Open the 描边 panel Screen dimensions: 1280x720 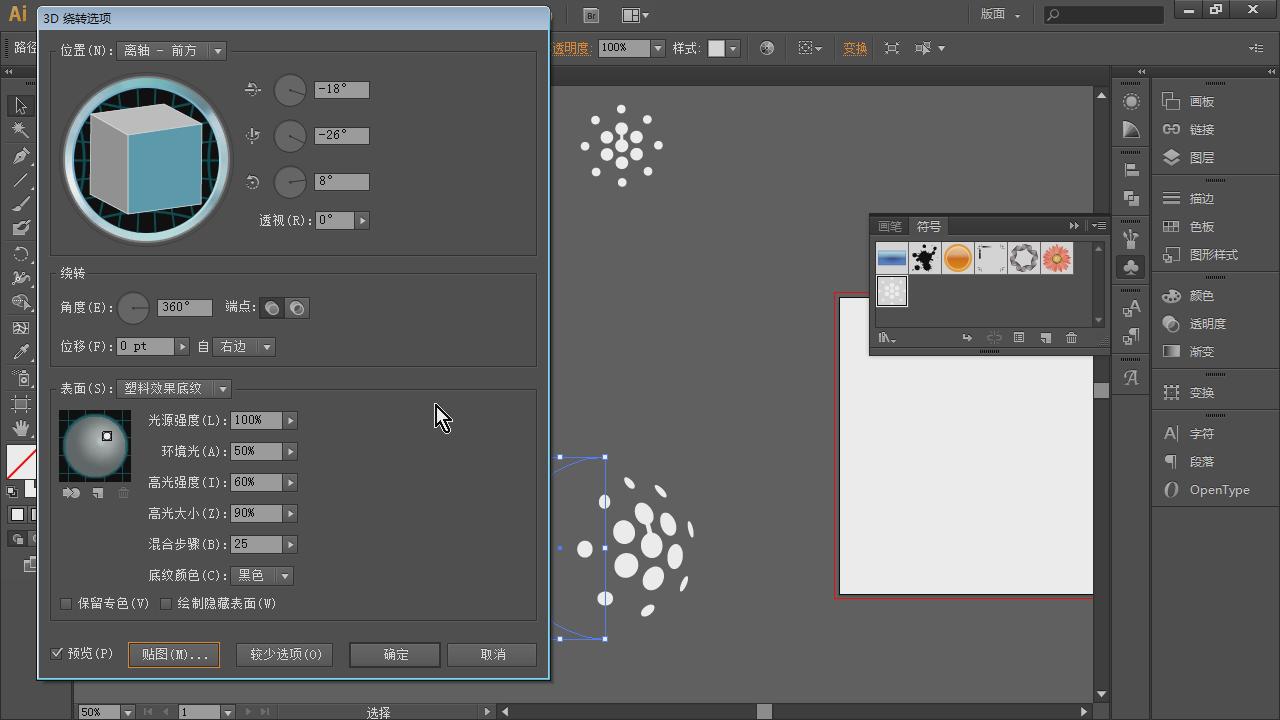coord(1190,198)
